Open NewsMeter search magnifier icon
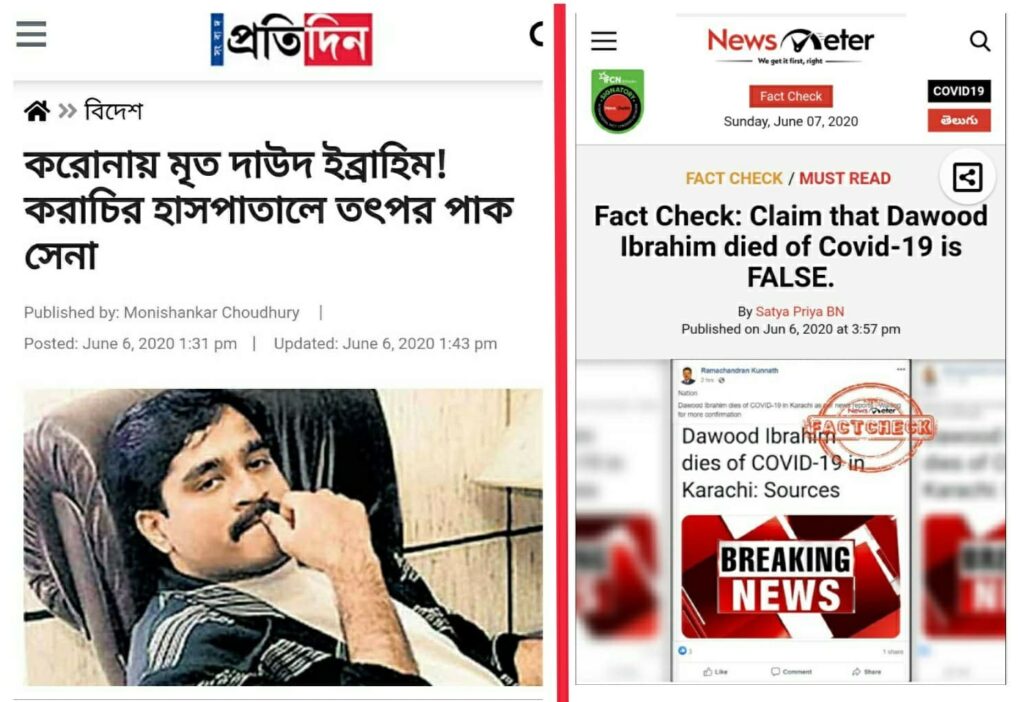The width and height of the screenshot is (1024, 702). point(980,41)
